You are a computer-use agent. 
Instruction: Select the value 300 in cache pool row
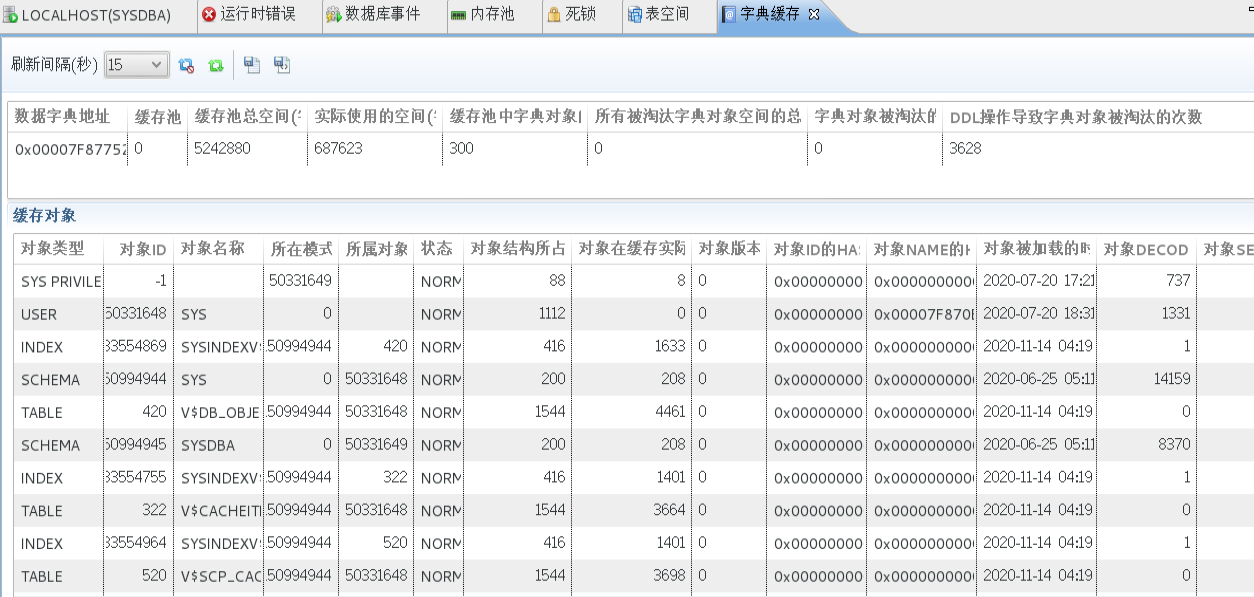coord(461,148)
